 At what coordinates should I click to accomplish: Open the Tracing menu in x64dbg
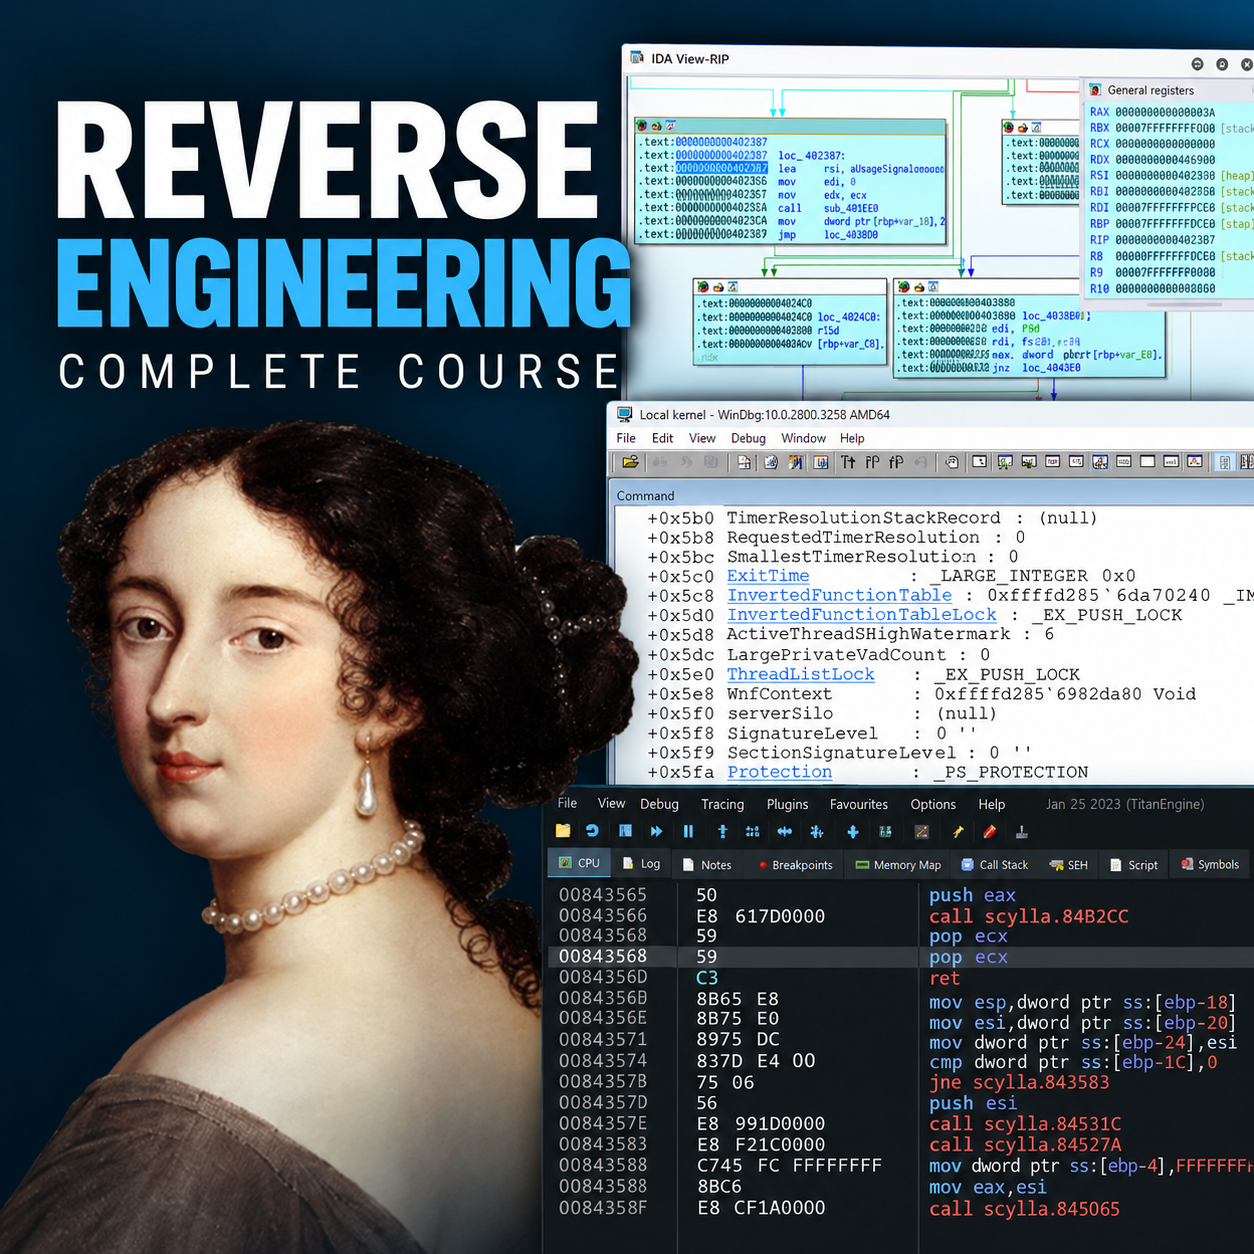[722, 804]
